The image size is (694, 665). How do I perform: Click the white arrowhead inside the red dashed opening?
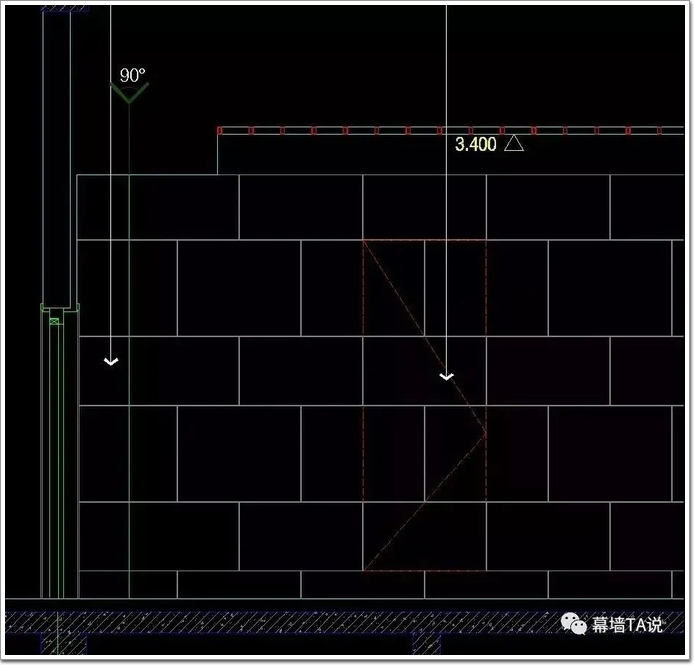click(447, 376)
